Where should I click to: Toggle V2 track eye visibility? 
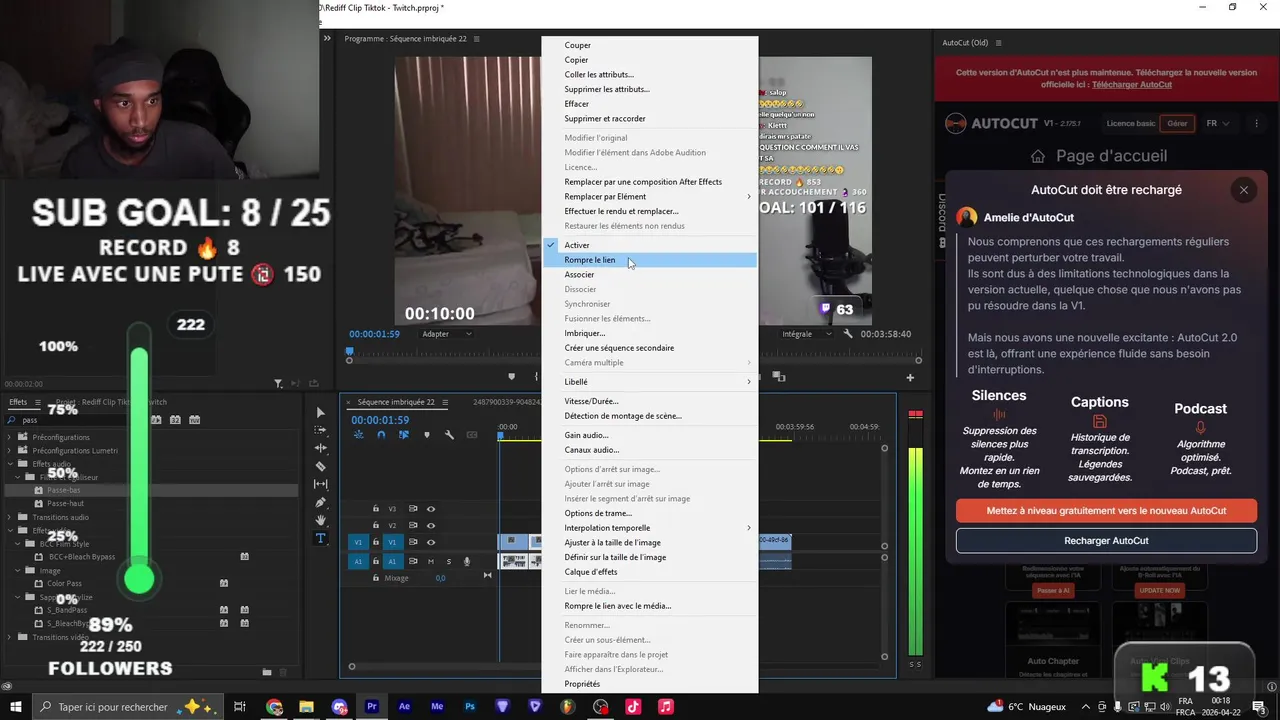431,525
